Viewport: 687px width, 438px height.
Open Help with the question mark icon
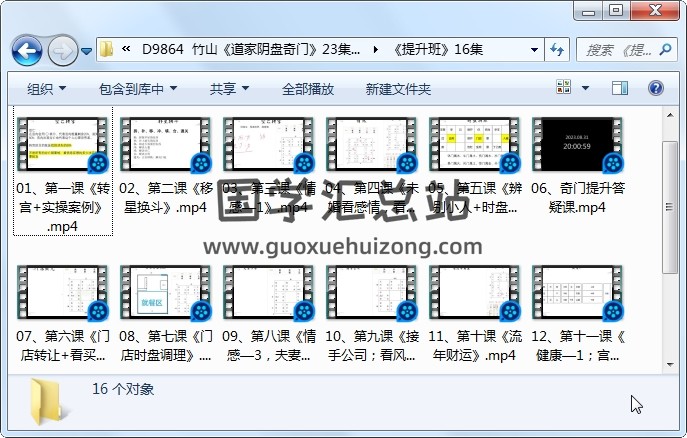pos(655,88)
